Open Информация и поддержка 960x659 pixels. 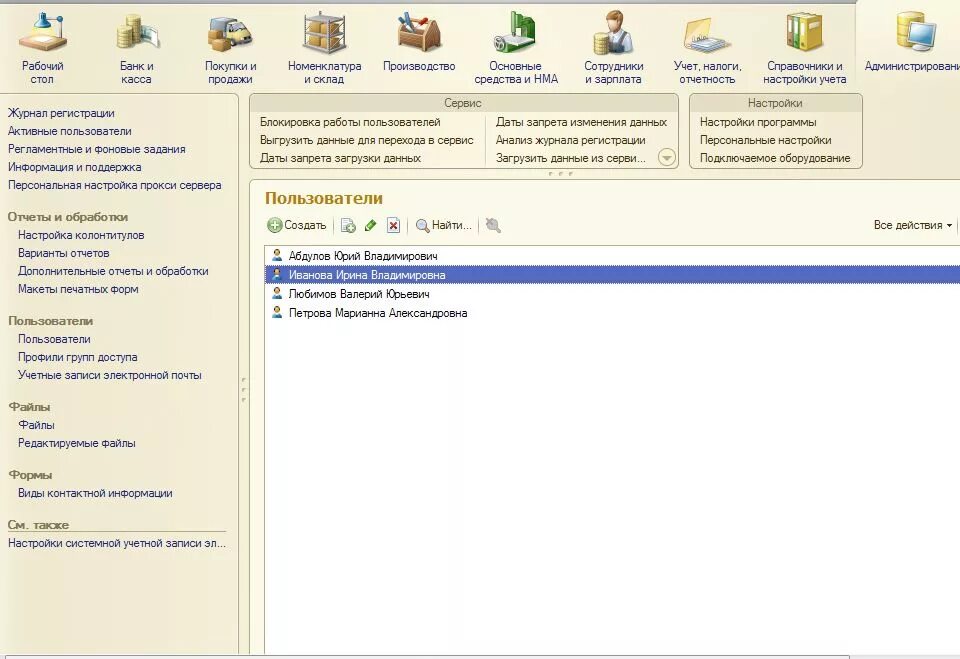coord(75,167)
